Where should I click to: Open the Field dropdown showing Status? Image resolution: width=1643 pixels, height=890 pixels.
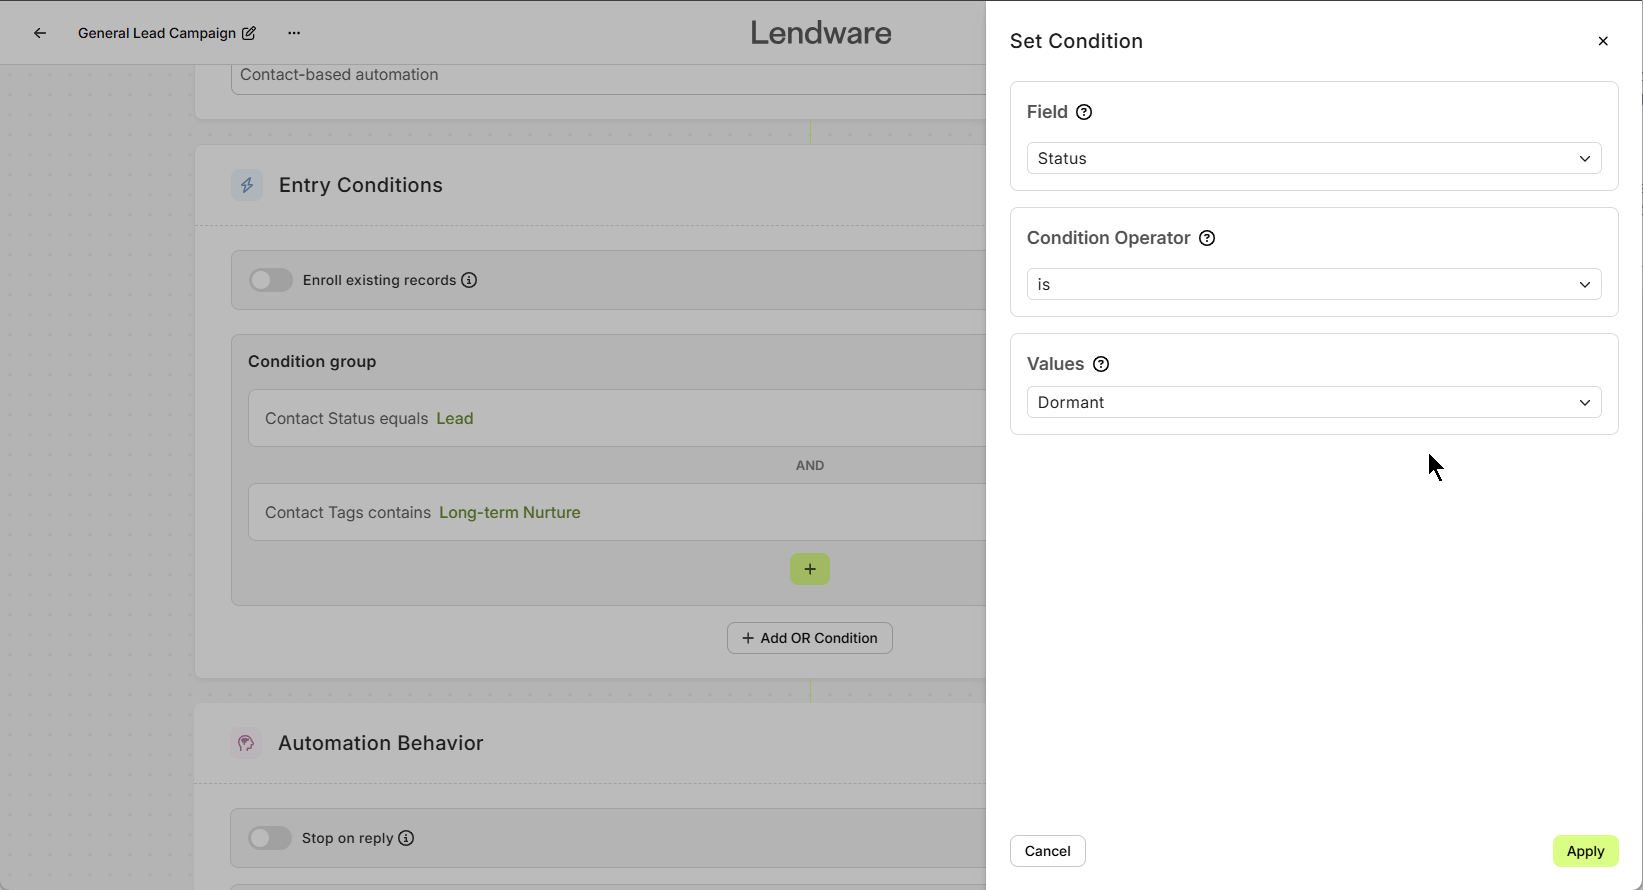click(x=1313, y=158)
